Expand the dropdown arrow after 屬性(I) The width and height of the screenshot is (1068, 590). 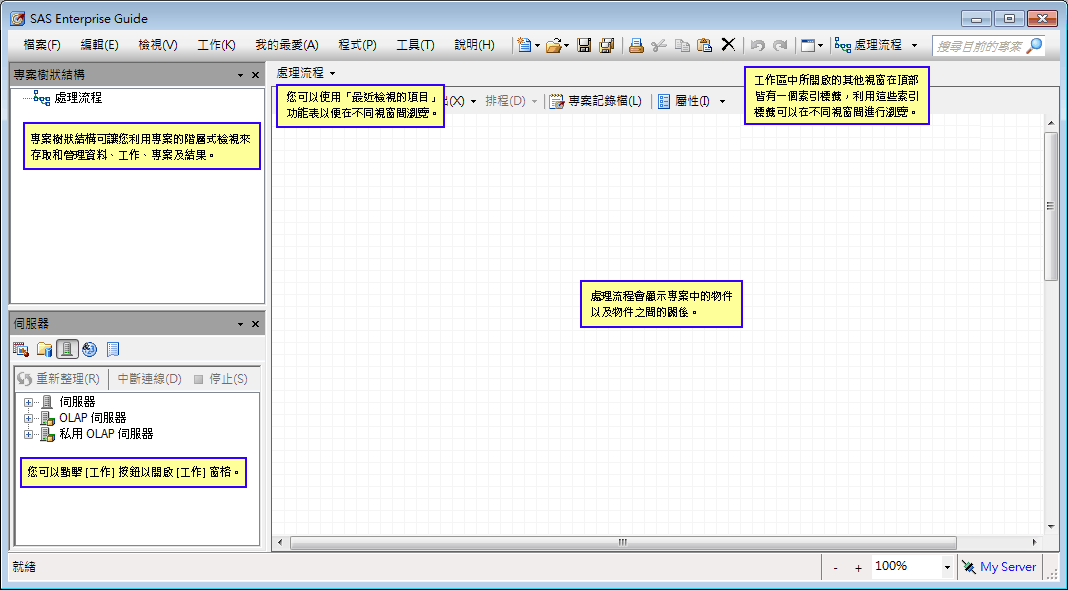point(722,102)
